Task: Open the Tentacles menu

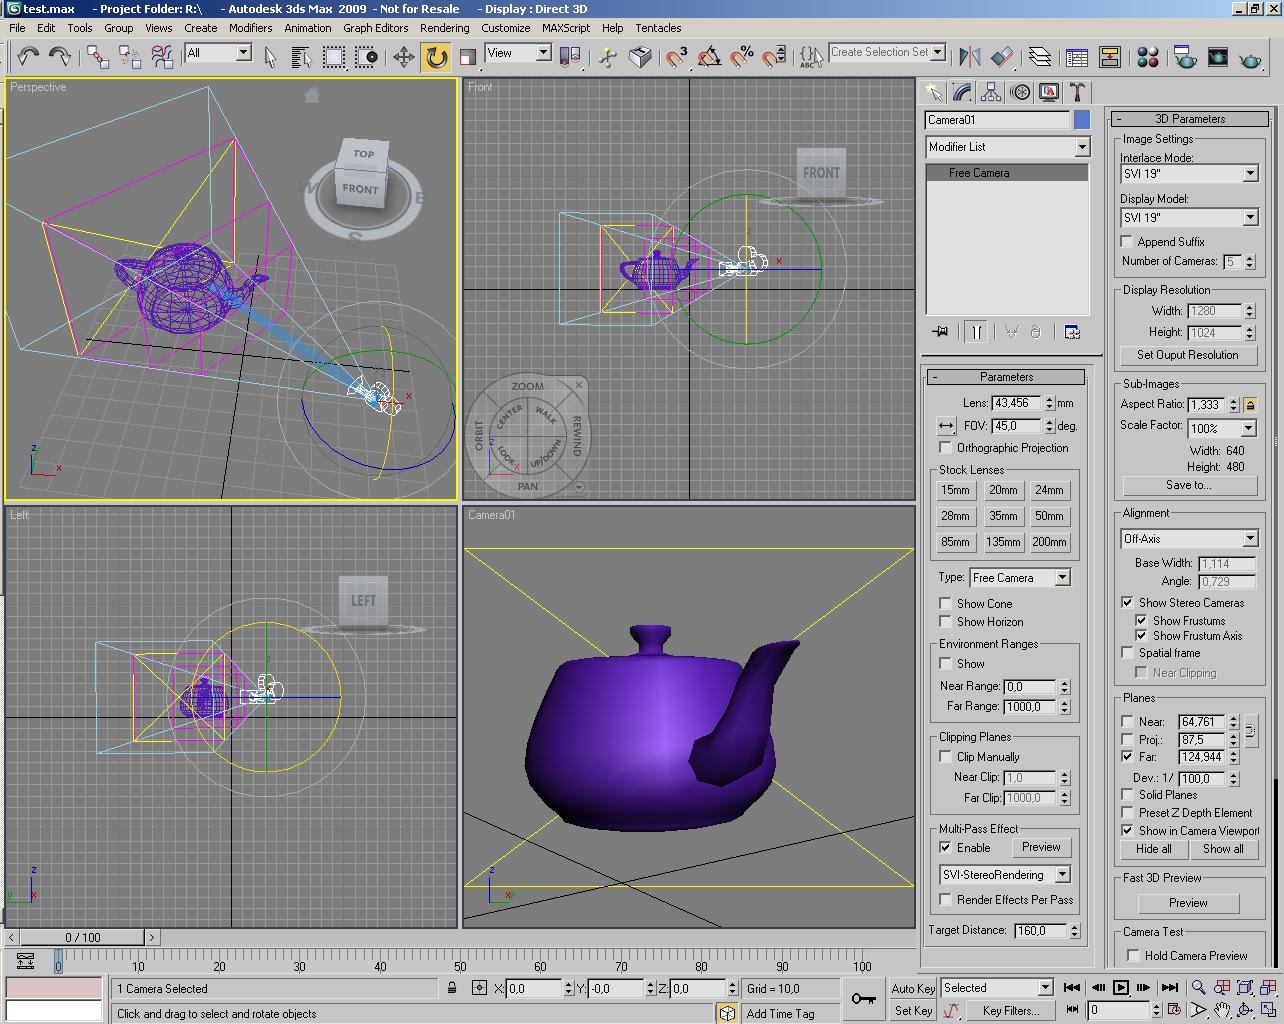Action: [658, 28]
